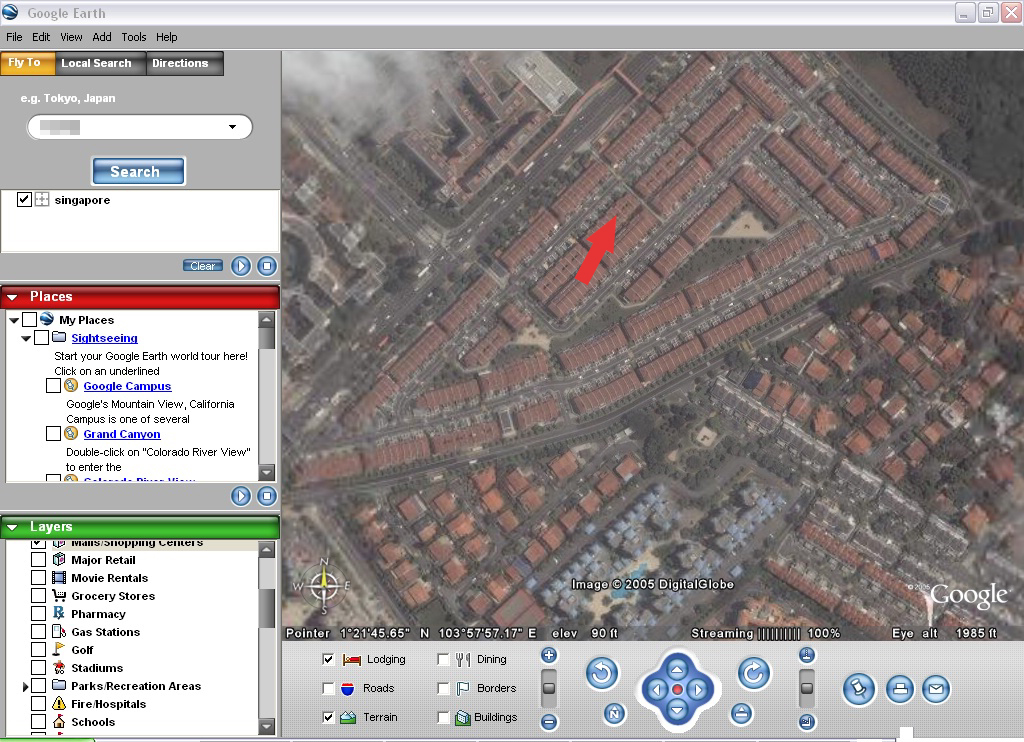This screenshot has width=1024, height=742.
Task: Collapse the Places panel
Action: pyautogui.click(x=12, y=297)
